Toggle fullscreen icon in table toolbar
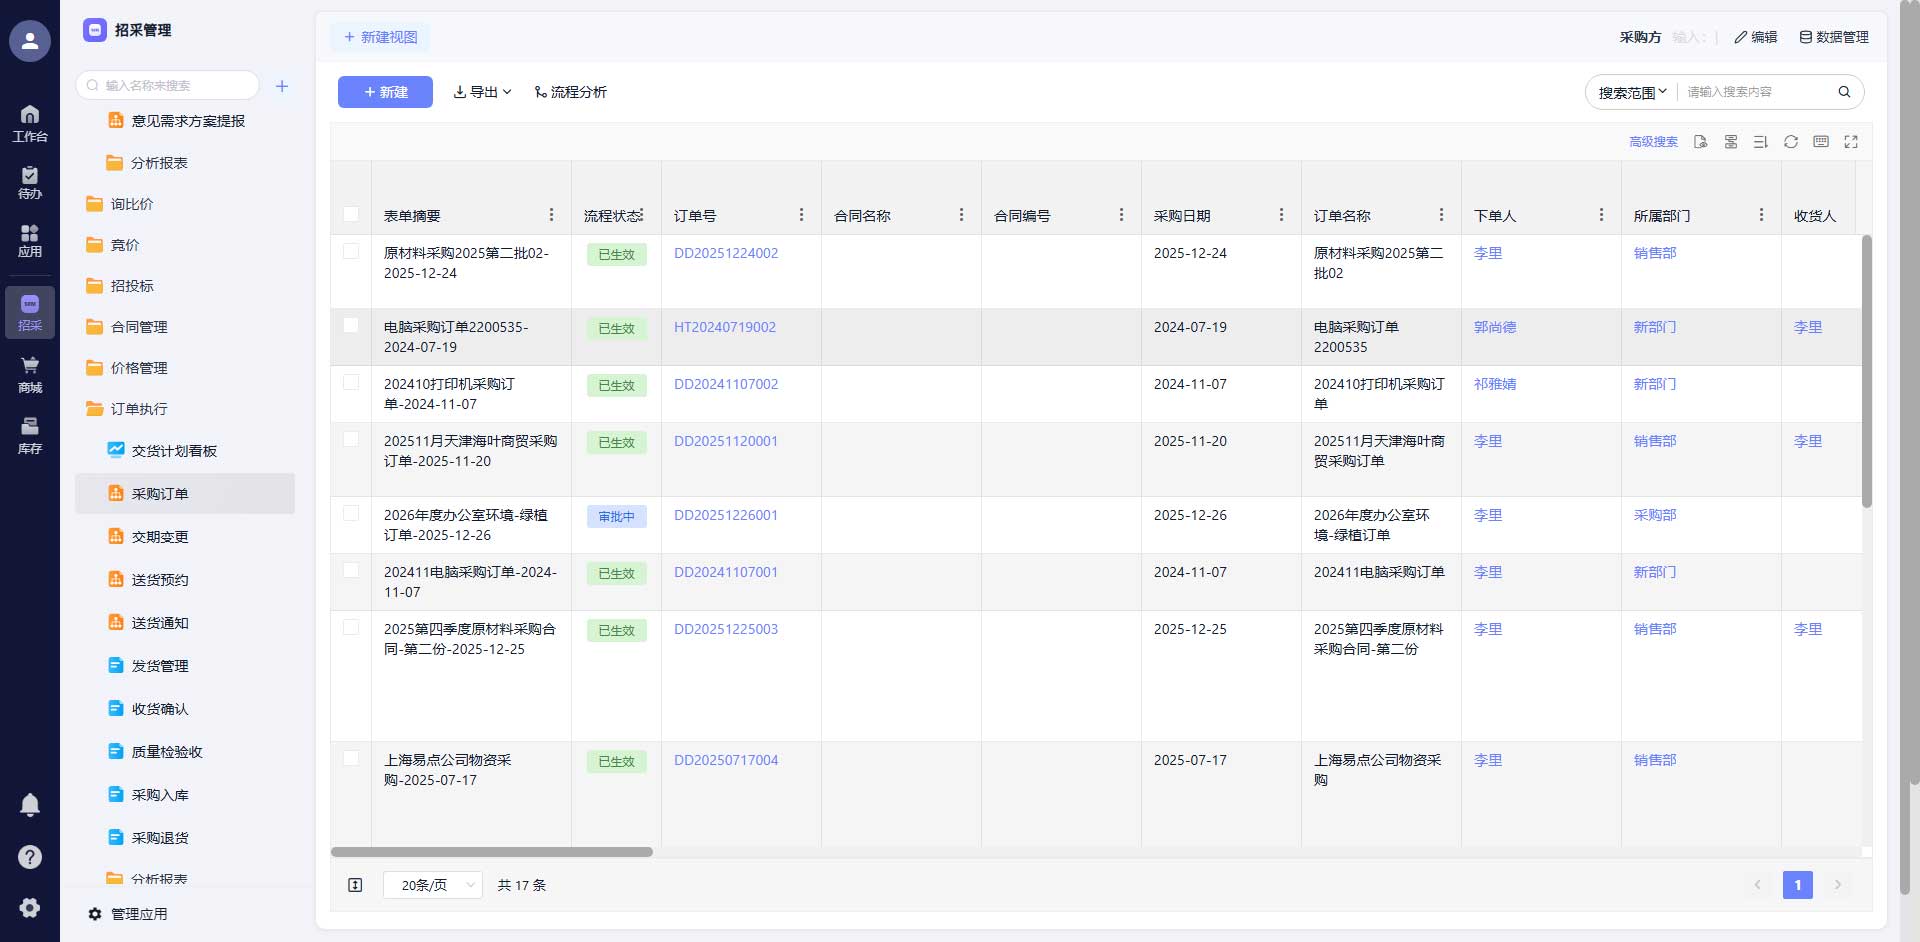The image size is (1920, 942). [x=1851, y=142]
